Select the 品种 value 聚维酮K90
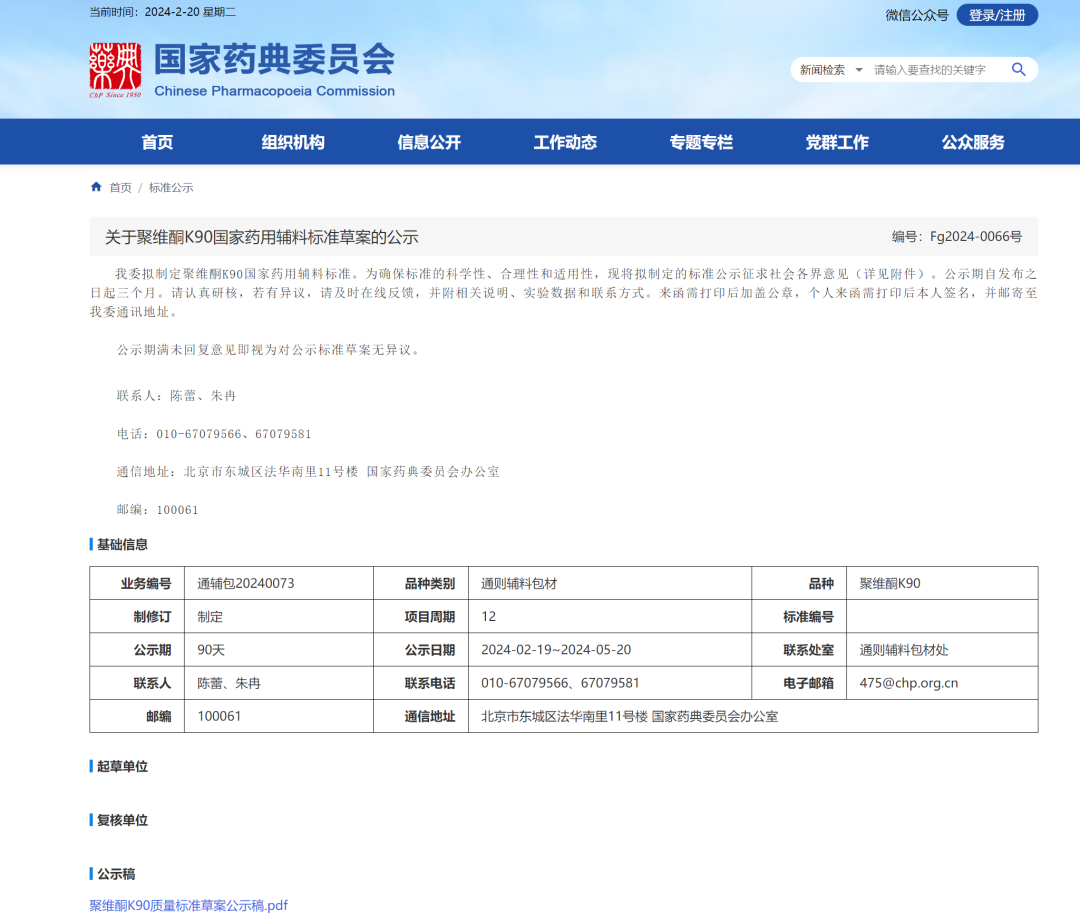Screen dimensions: 1080x921 pyautogui.click(x=890, y=583)
